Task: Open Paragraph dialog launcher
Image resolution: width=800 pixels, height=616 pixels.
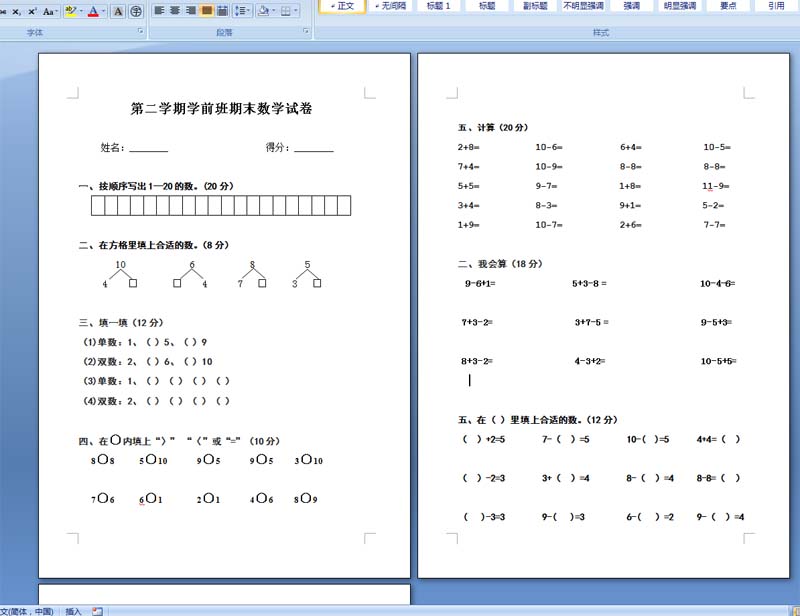Action: [x=306, y=32]
